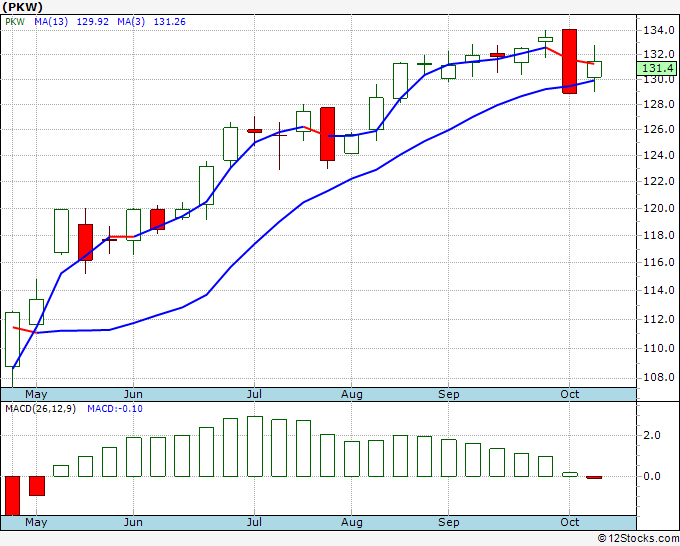The height and width of the screenshot is (546, 680).
Task: Click the 120.0 price axis label
Action: [658, 208]
